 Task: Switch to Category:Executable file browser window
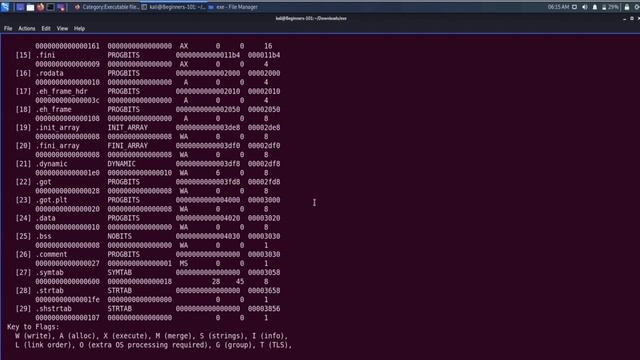[107, 7]
